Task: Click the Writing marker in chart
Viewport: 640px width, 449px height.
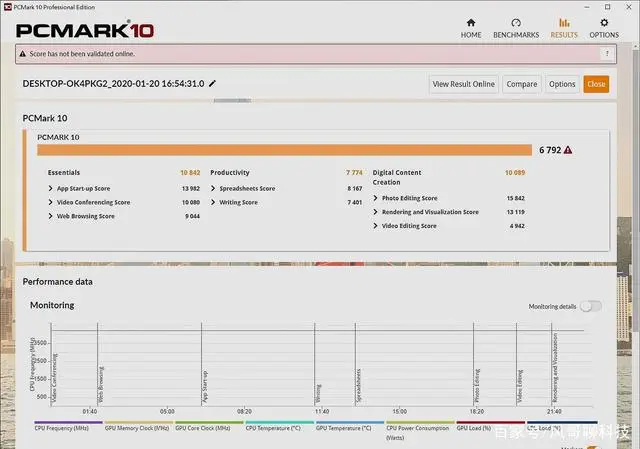Action: [x=318, y=393]
